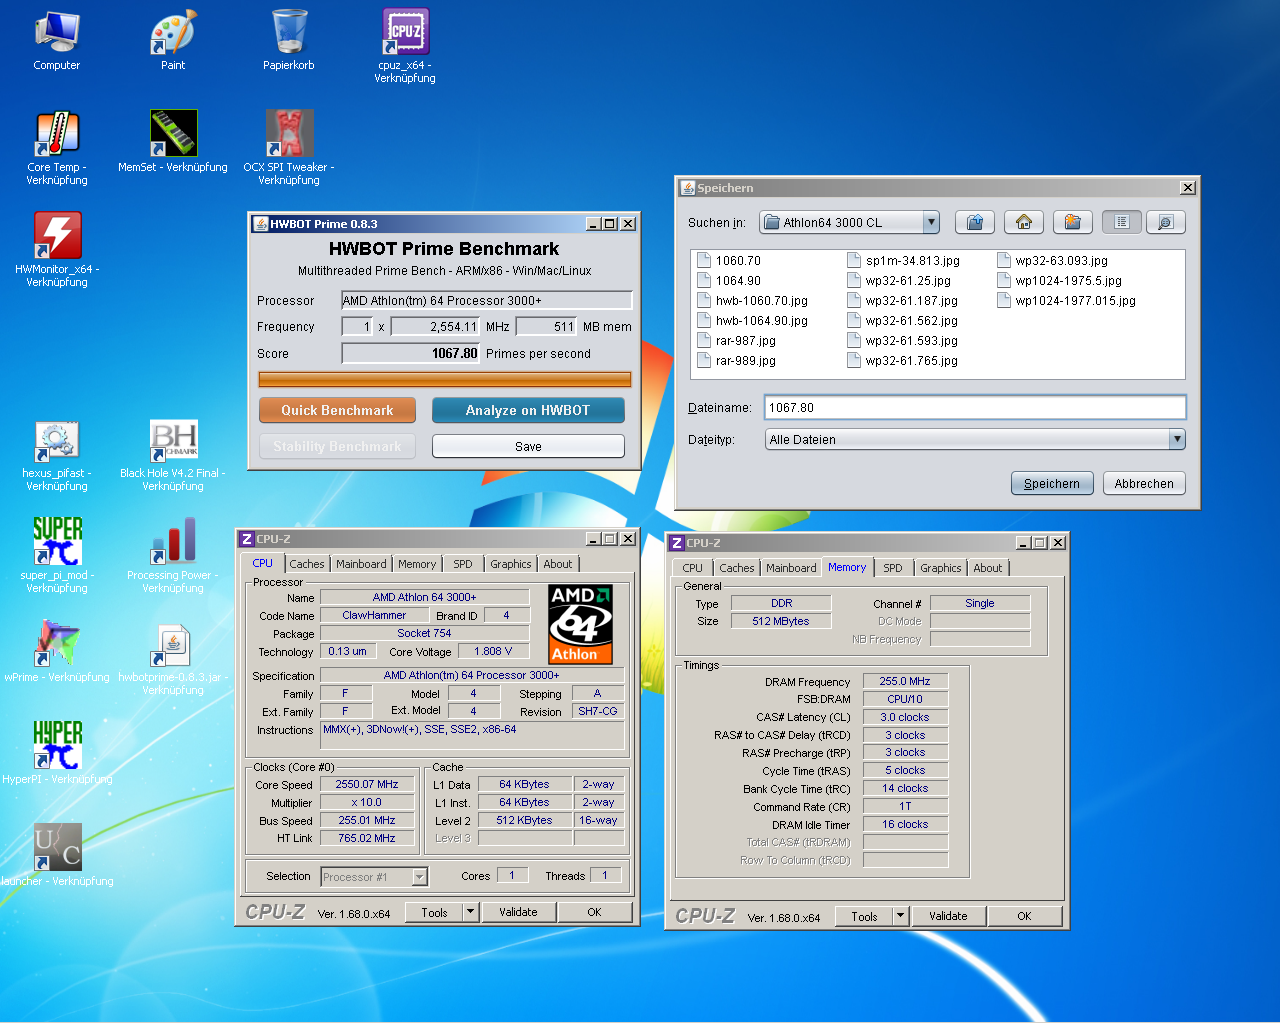This screenshot has height=1024, width=1280.
Task: Open the Black Hole V4.2 Final shortcut
Action: coord(173,455)
